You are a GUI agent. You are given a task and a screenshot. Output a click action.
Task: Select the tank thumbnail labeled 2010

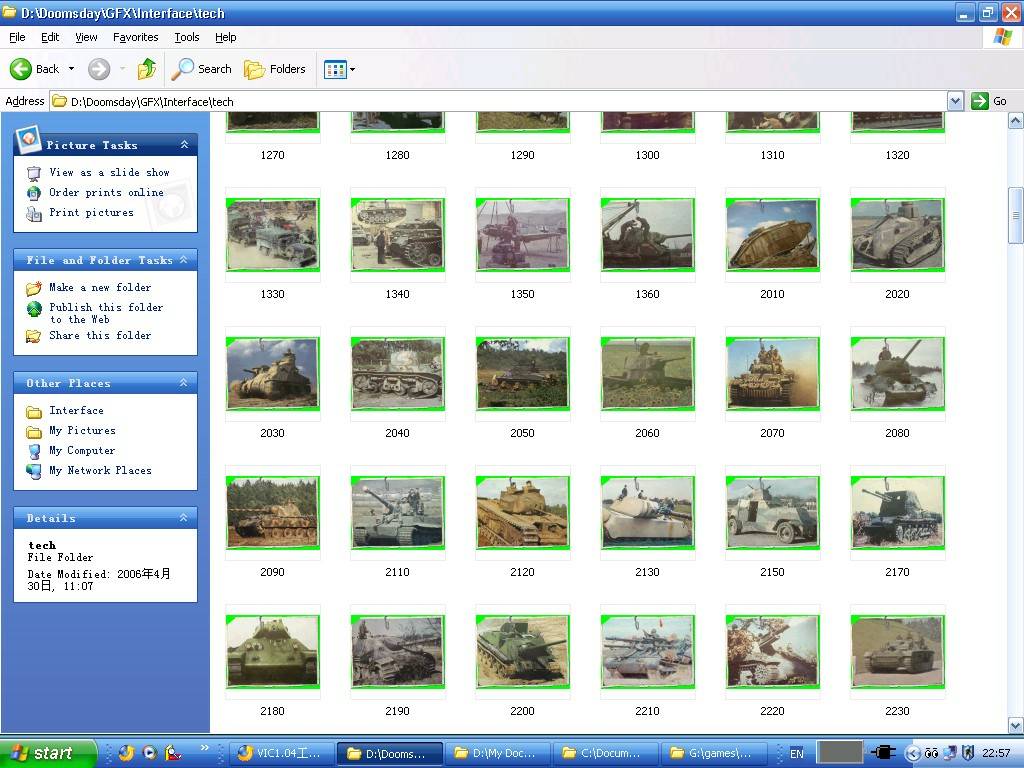772,235
